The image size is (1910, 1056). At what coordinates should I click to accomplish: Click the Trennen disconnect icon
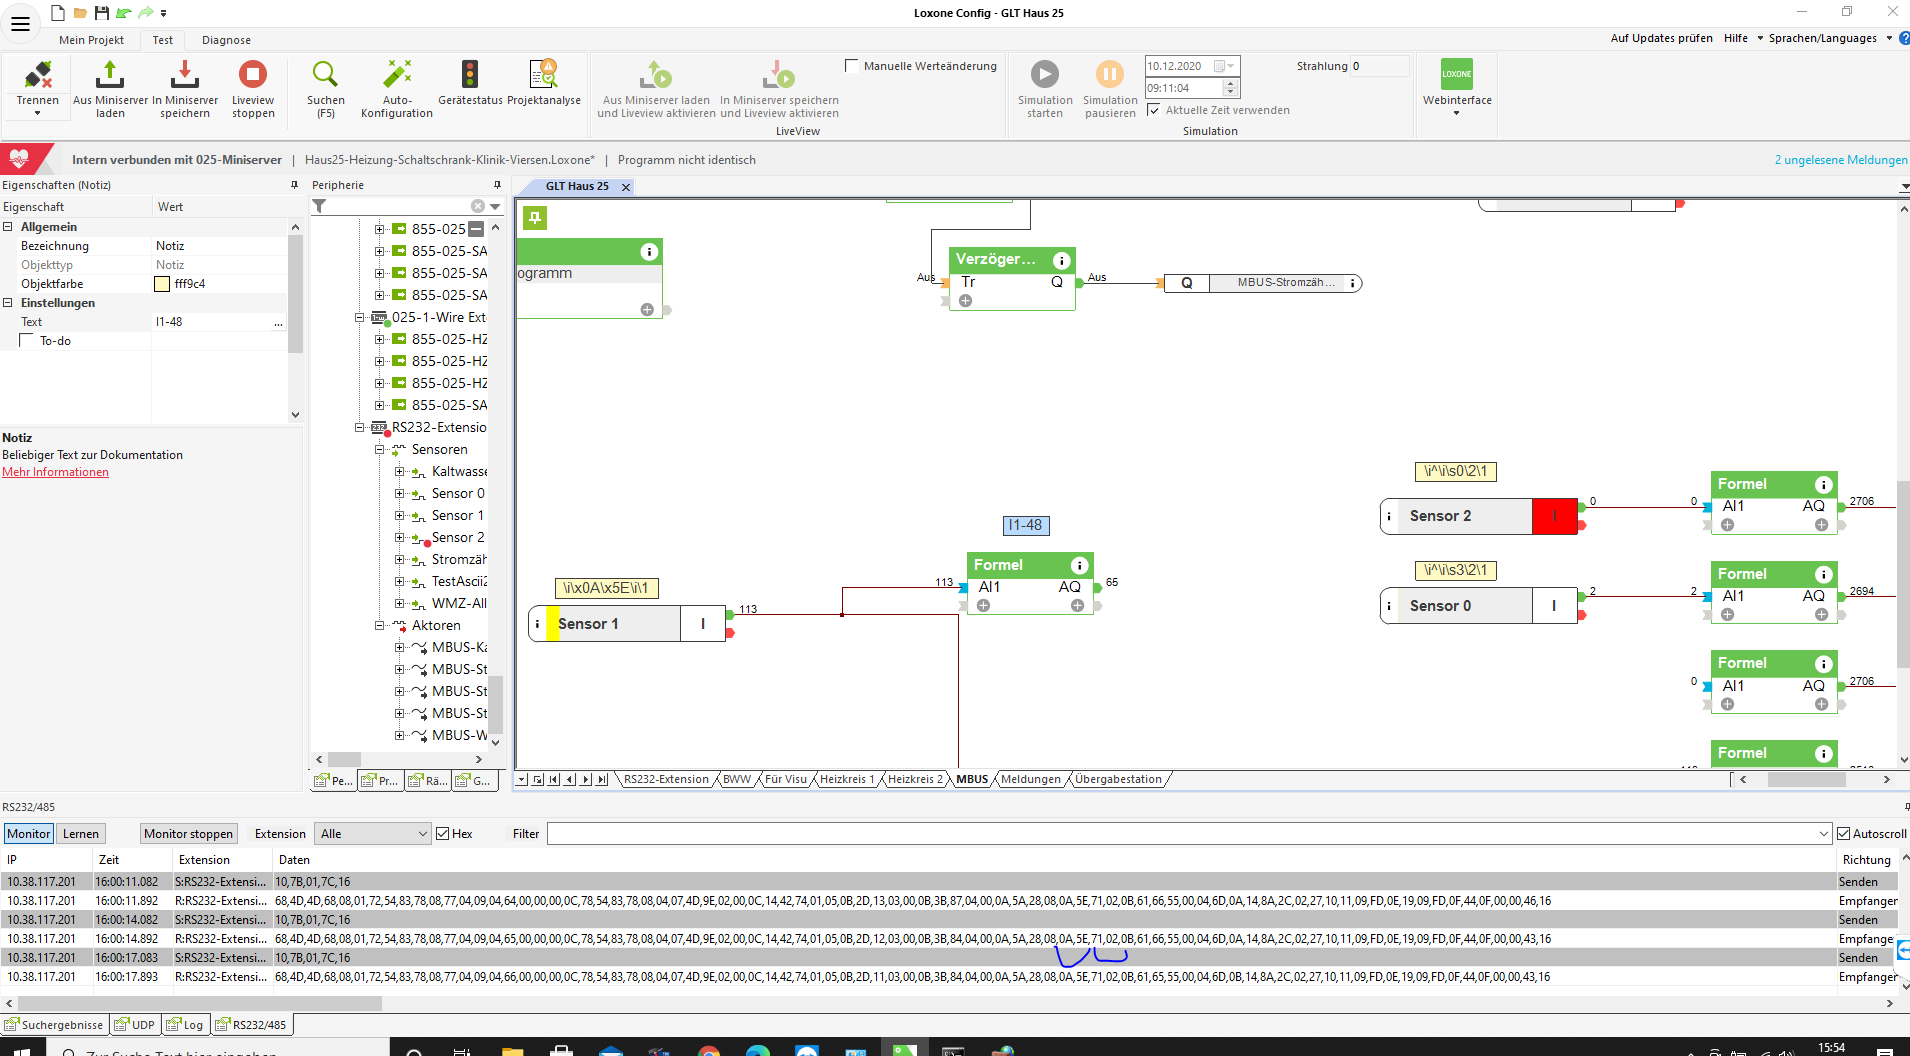click(38, 76)
